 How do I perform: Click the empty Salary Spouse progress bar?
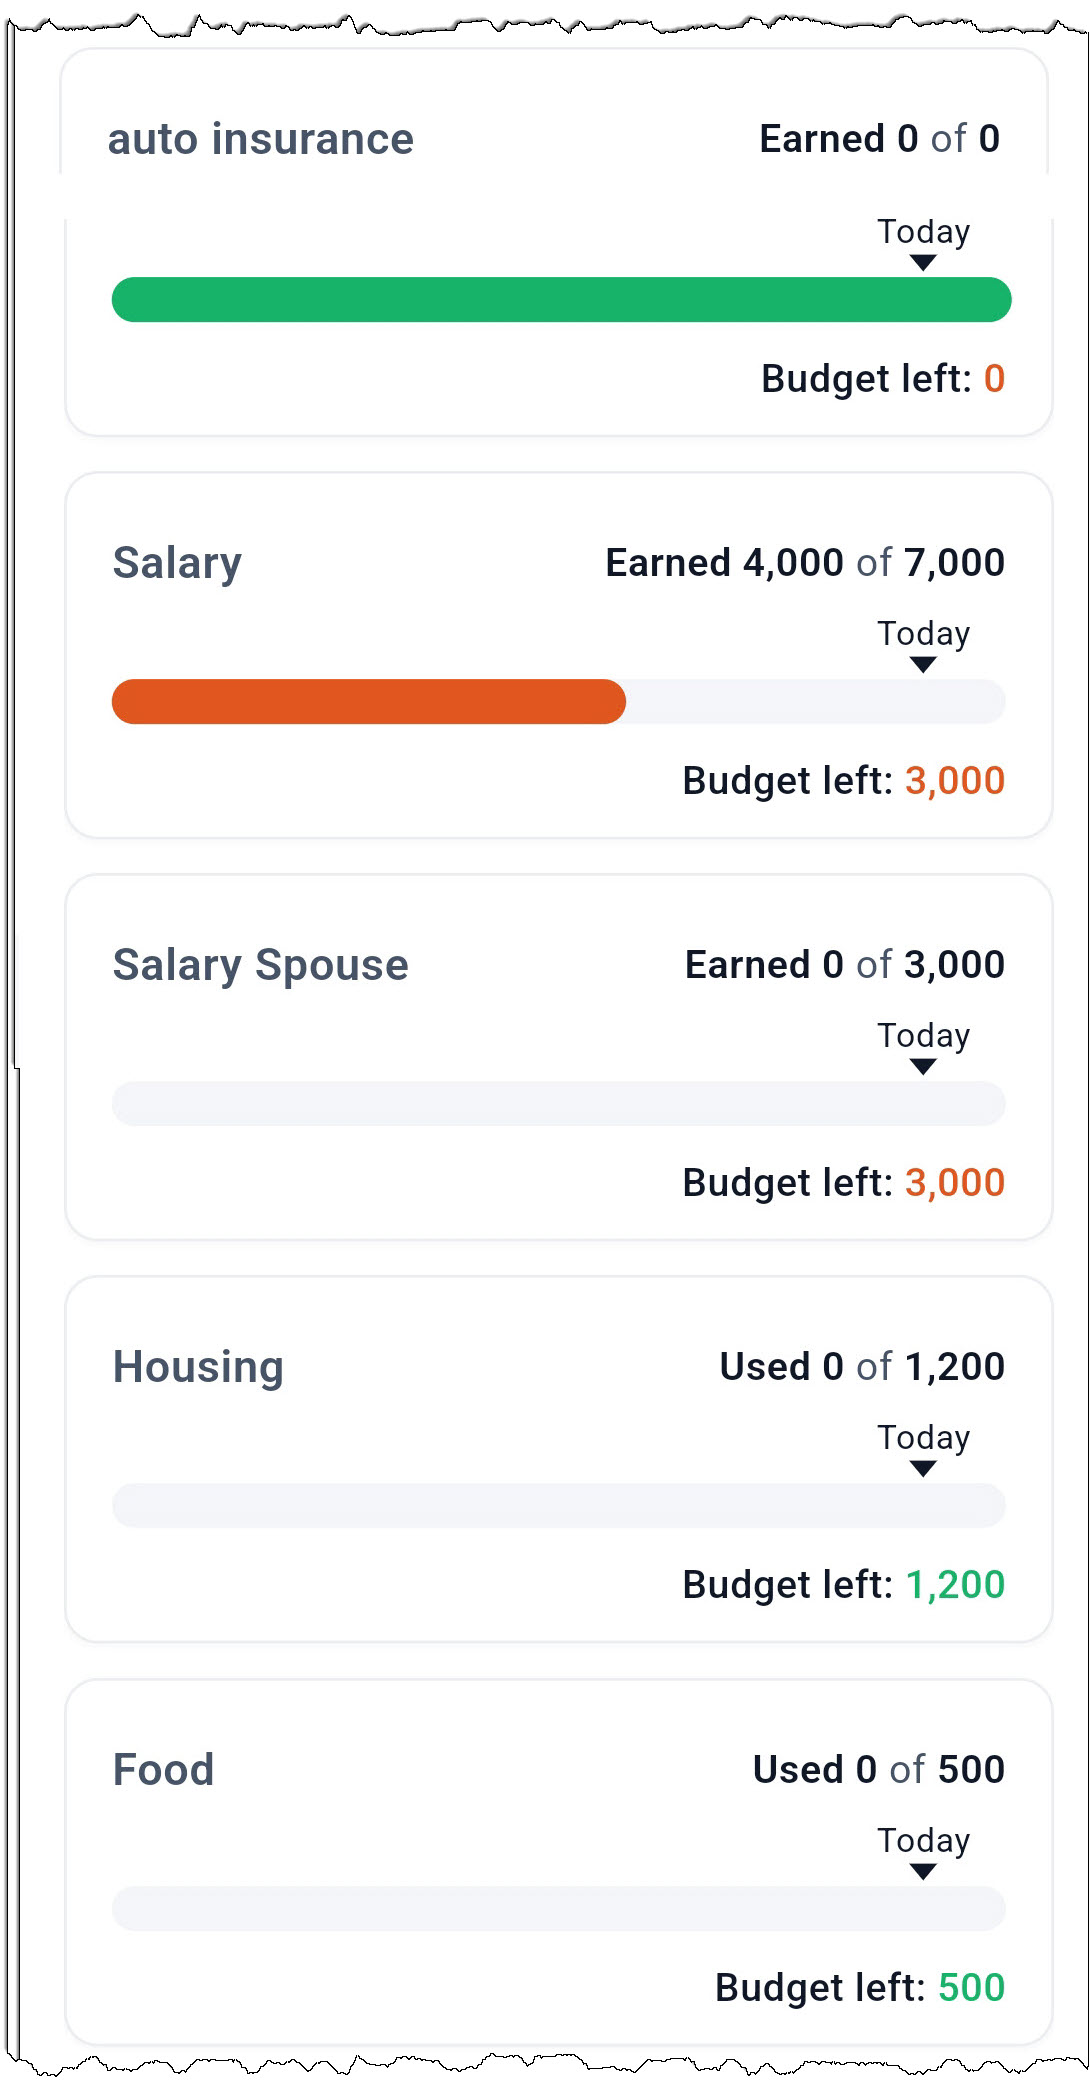[558, 1104]
